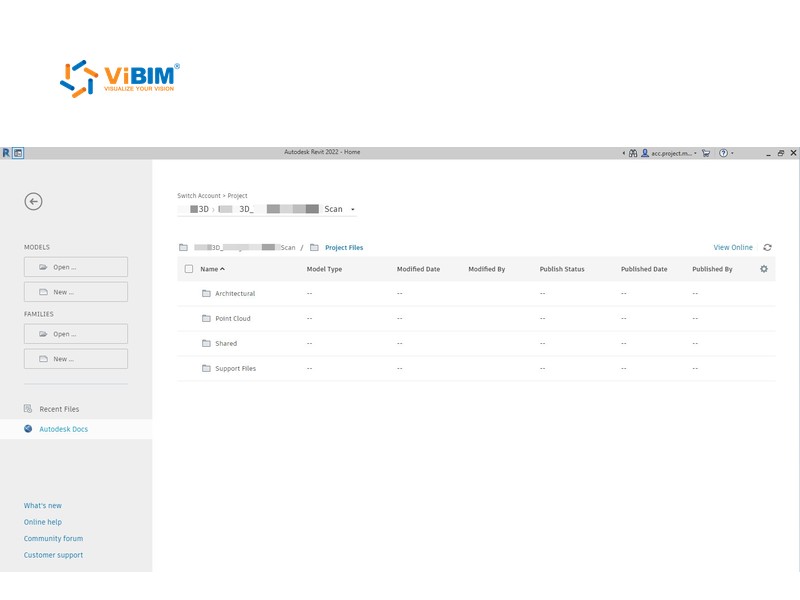Click Models Open button
The image size is (800, 600).
(76, 267)
